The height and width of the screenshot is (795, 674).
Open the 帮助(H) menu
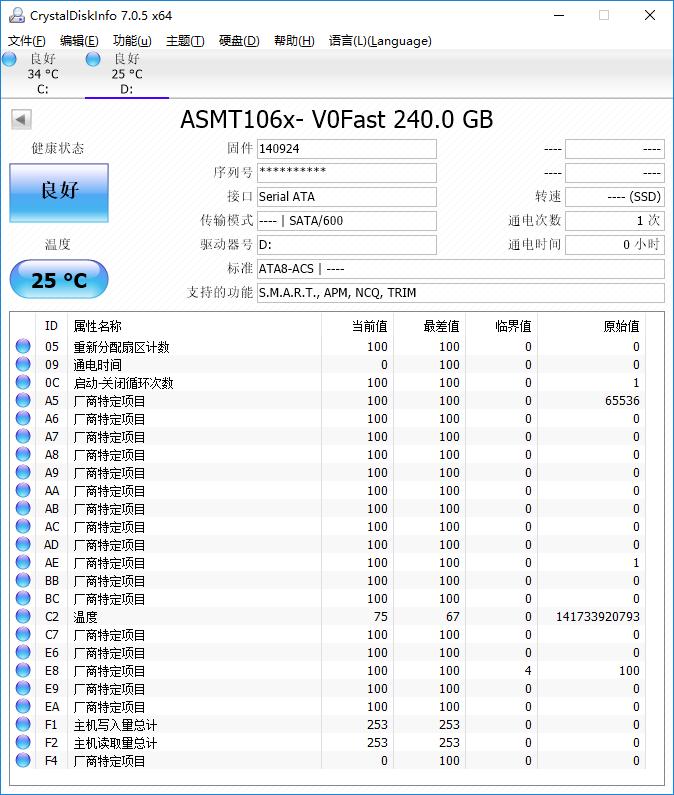(x=294, y=41)
